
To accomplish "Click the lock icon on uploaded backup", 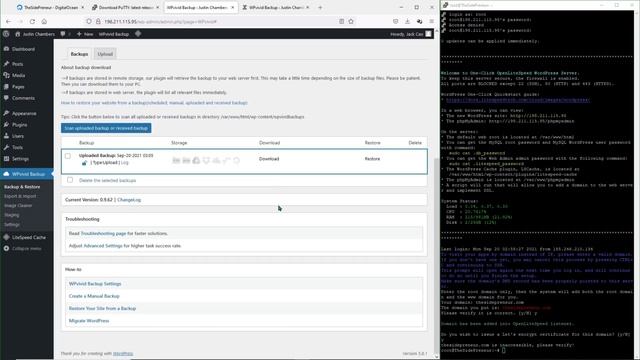I will (x=84, y=163).
